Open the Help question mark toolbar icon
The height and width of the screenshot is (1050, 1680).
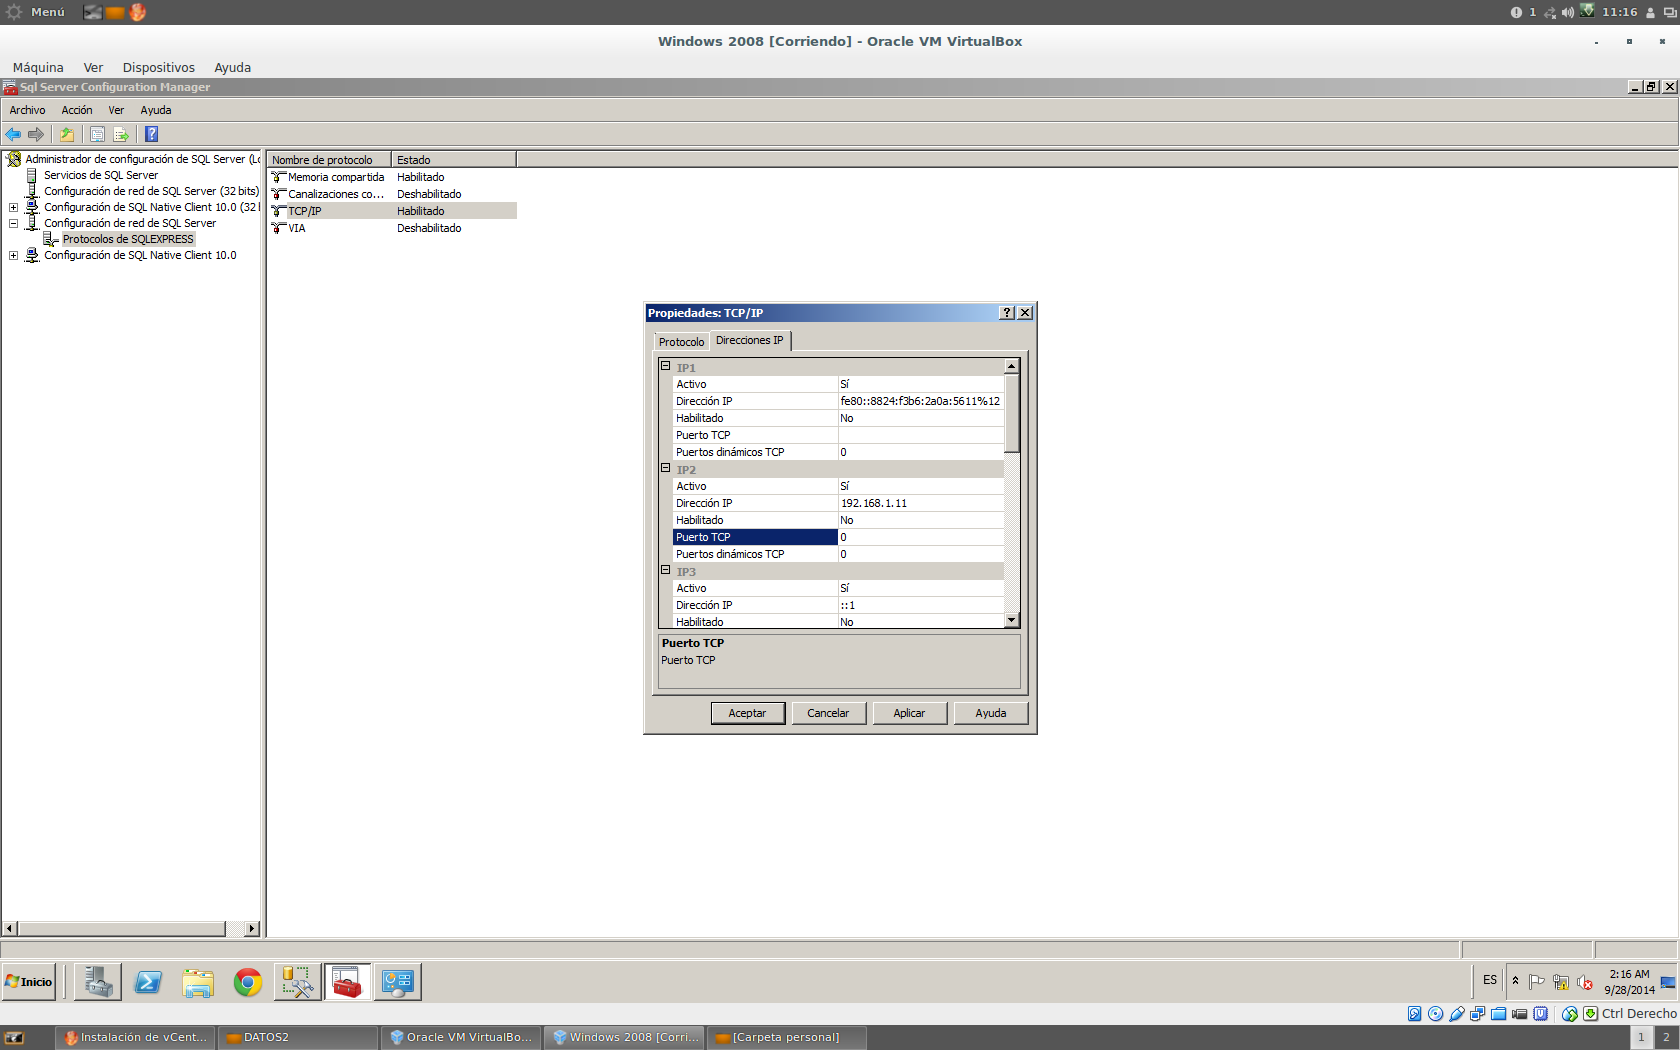pyautogui.click(x=151, y=134)
